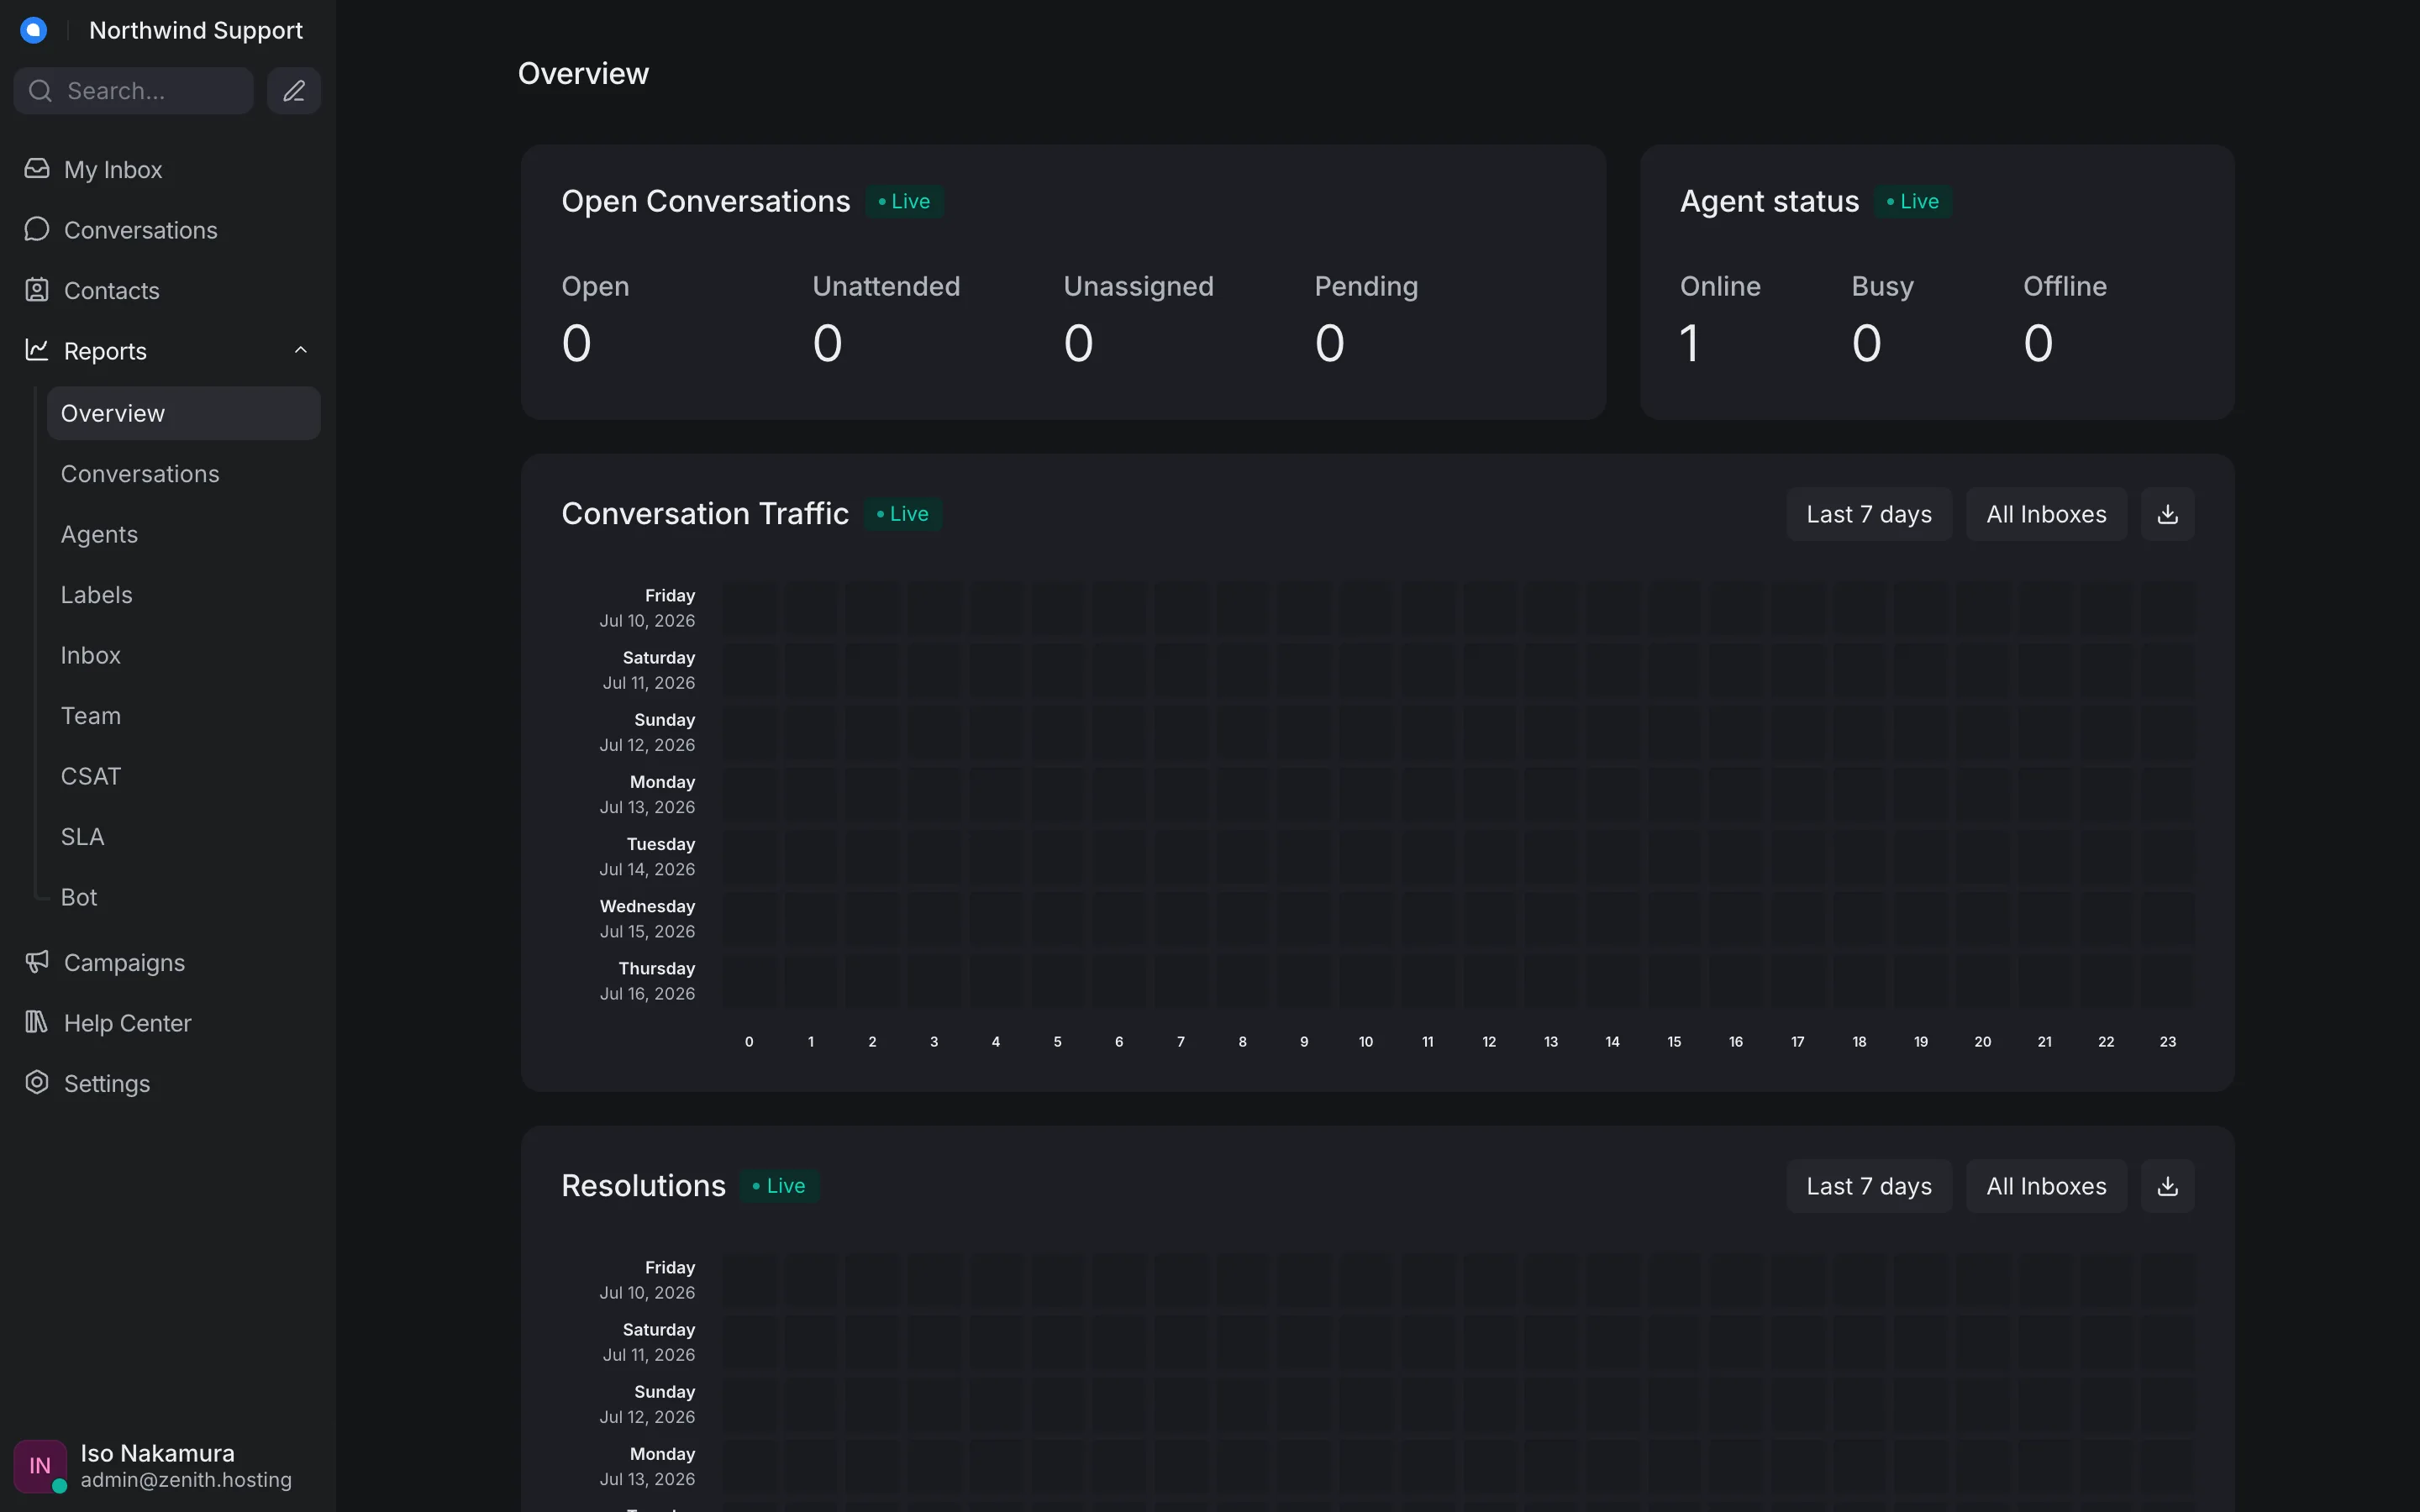
Task: Open the Agents report
Action: (184, 534)
